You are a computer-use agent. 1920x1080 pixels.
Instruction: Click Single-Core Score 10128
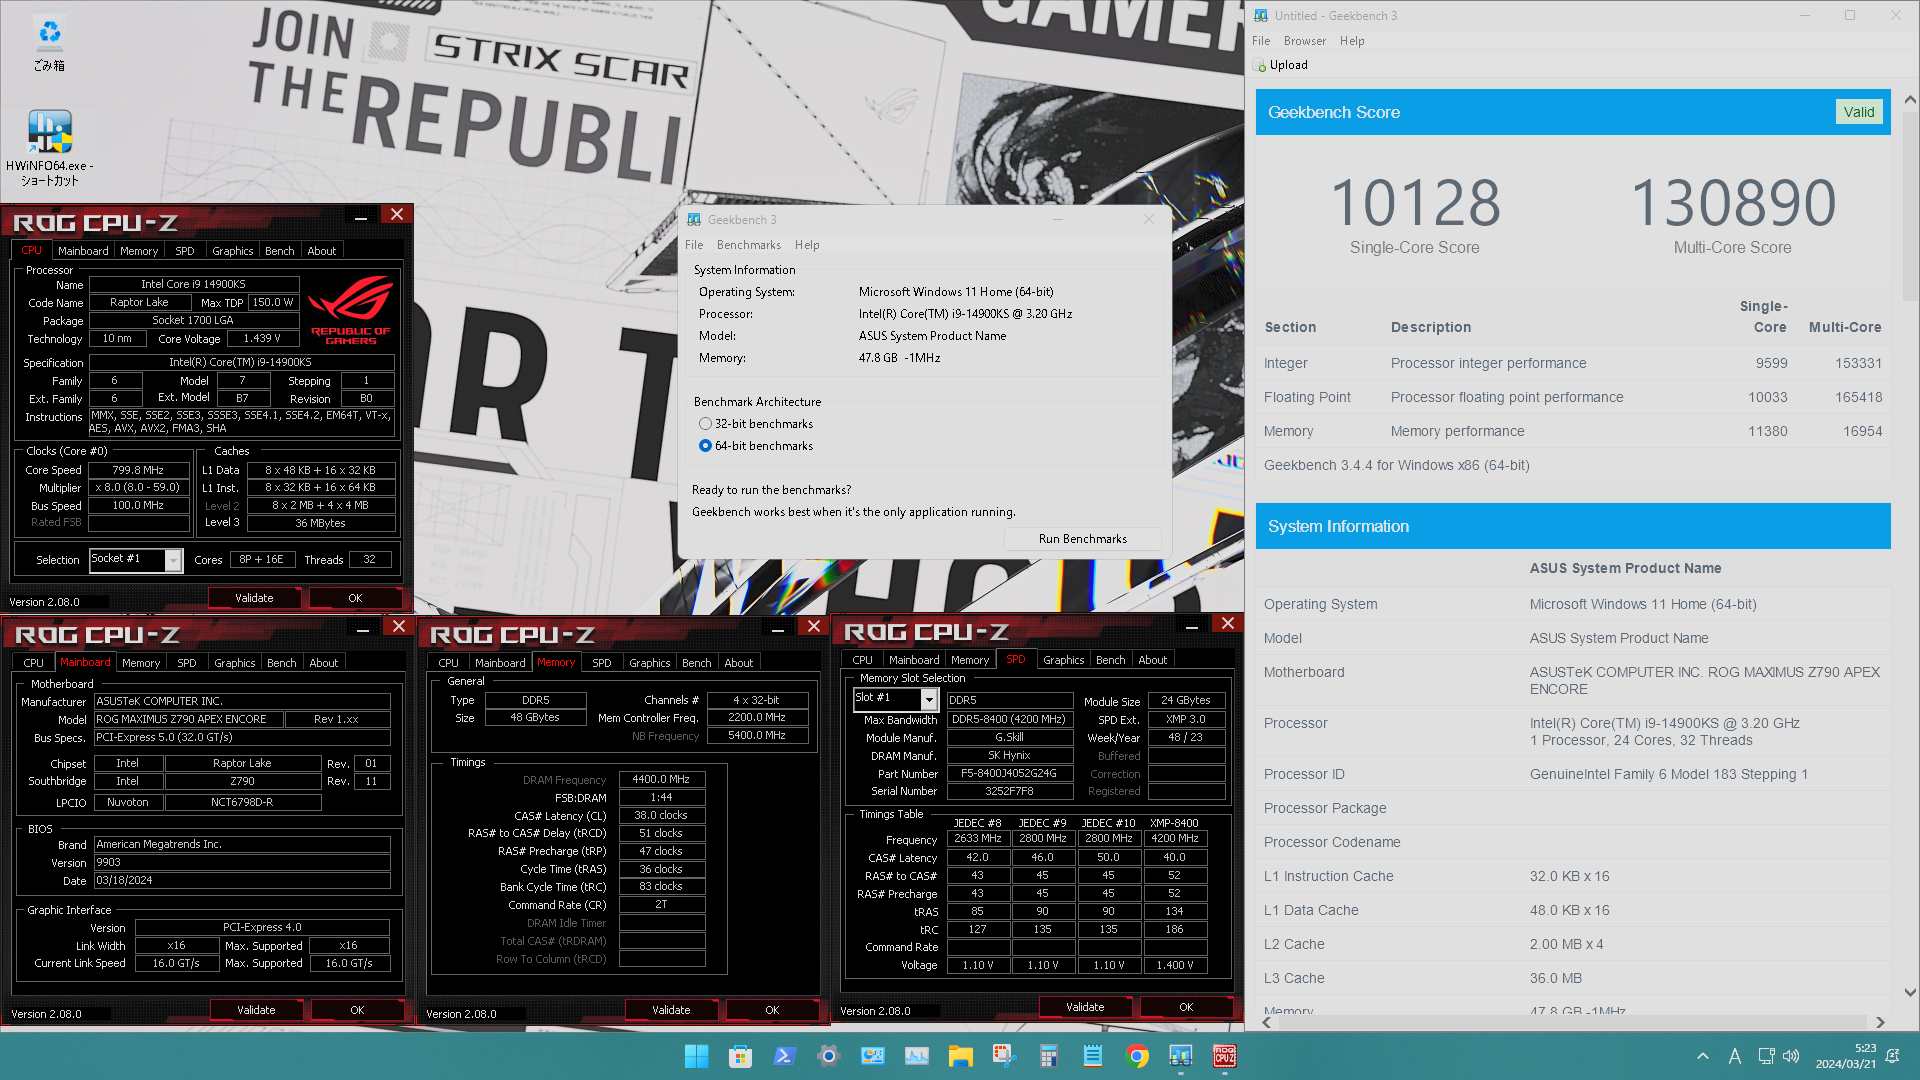(1415, 203)
